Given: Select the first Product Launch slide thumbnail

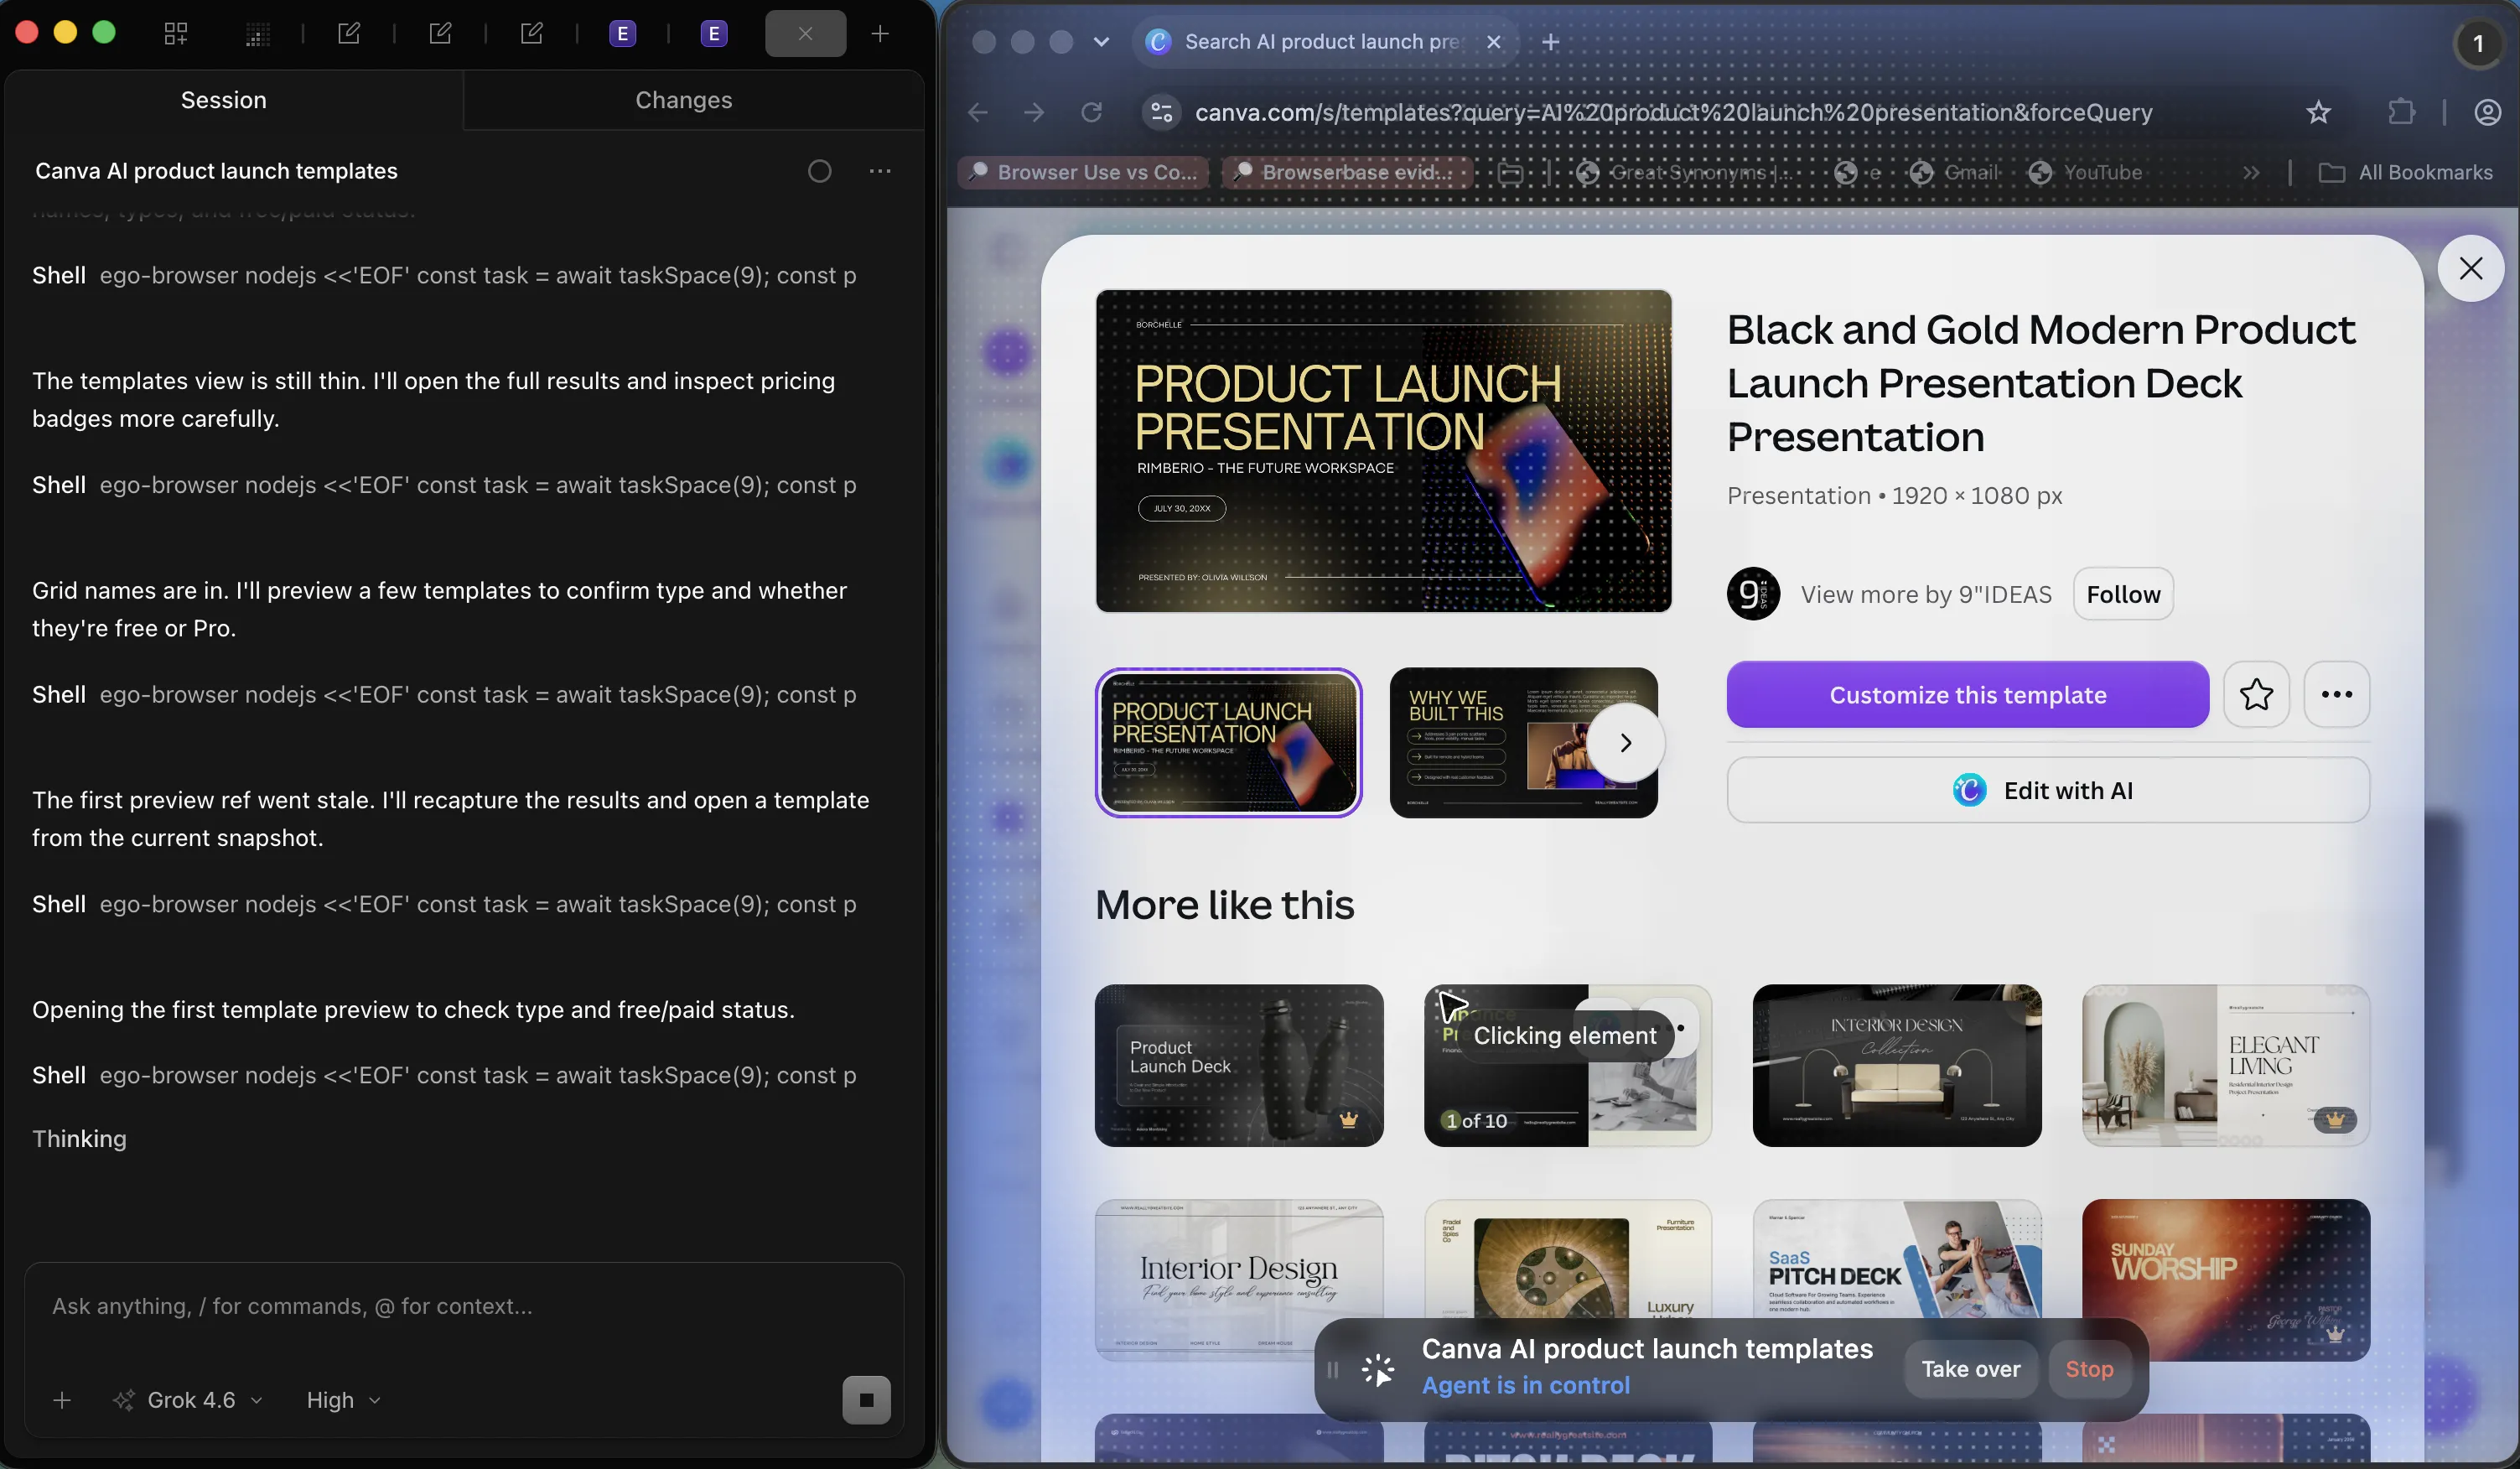Looking at the screenshot, I should coord(1229,742).
